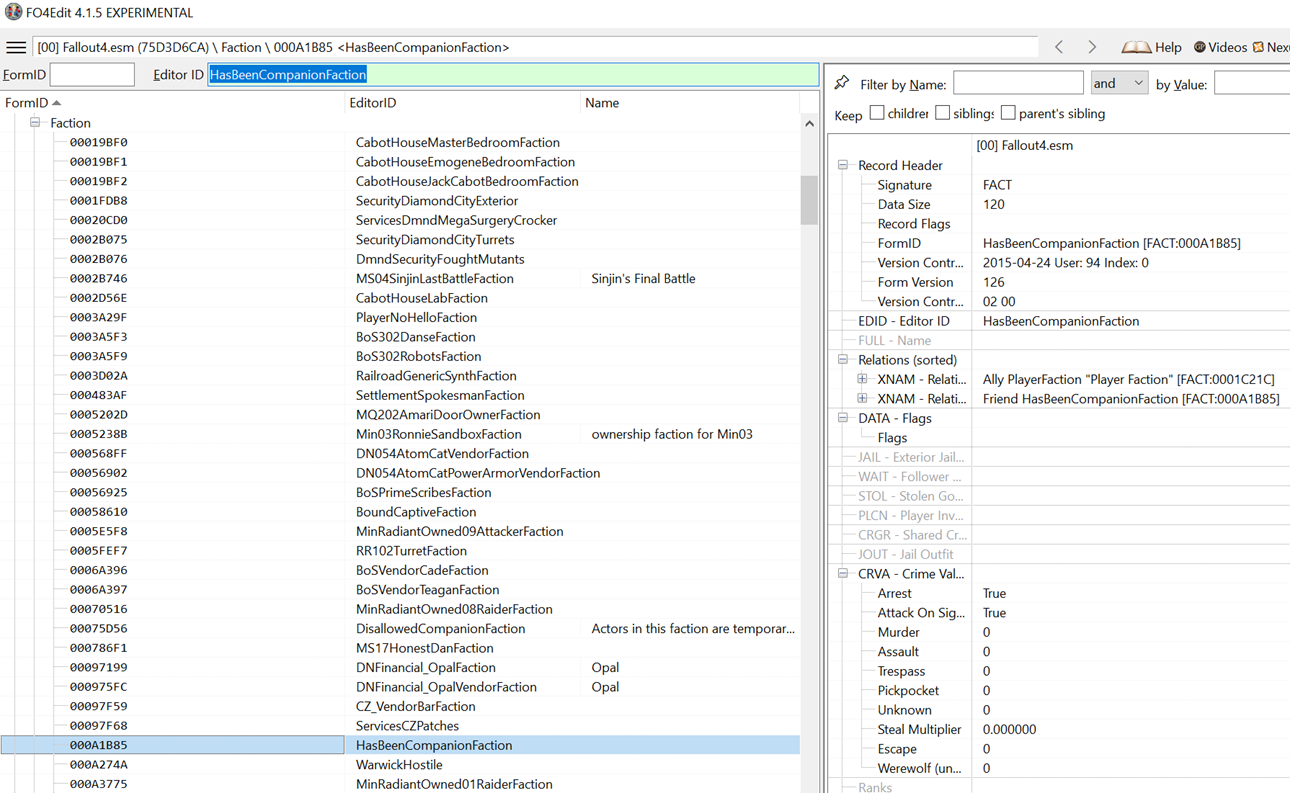Sort by the Name column header

point(690,103)
